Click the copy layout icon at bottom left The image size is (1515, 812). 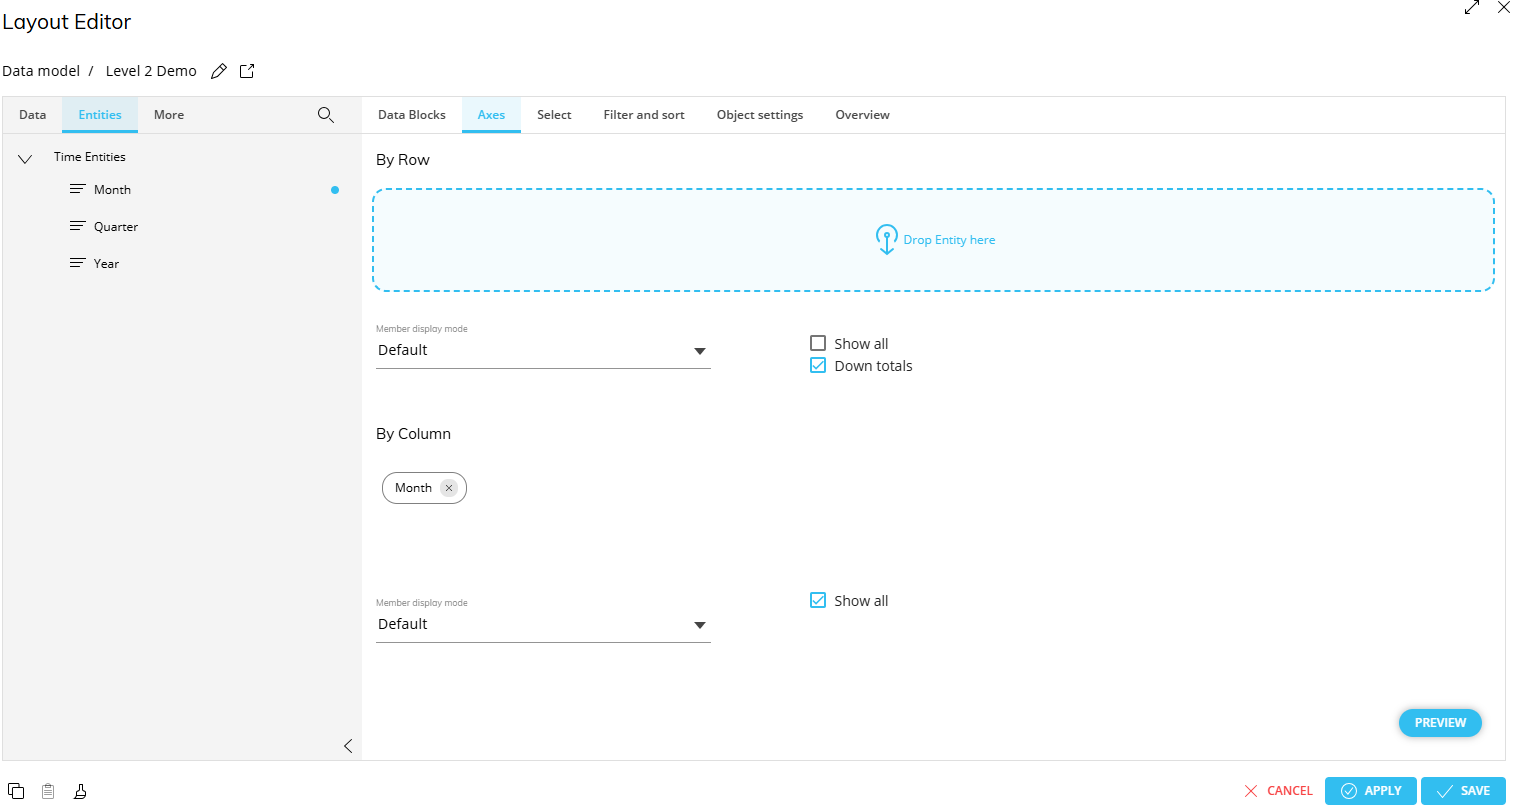click(x=16, y=791)
